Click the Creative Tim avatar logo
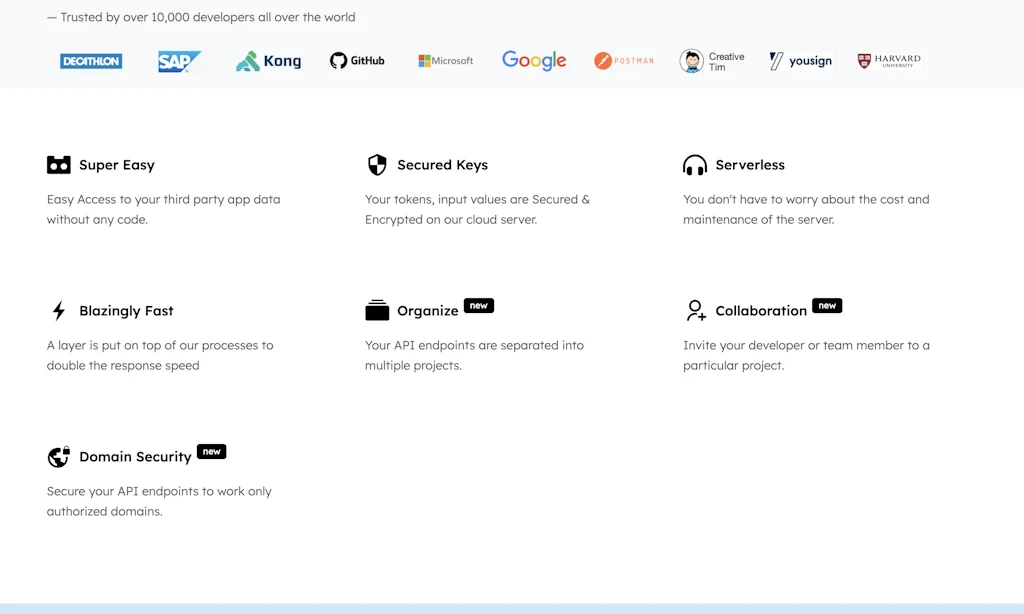Screen dimensions: 1024x614 tap(711, 60)
